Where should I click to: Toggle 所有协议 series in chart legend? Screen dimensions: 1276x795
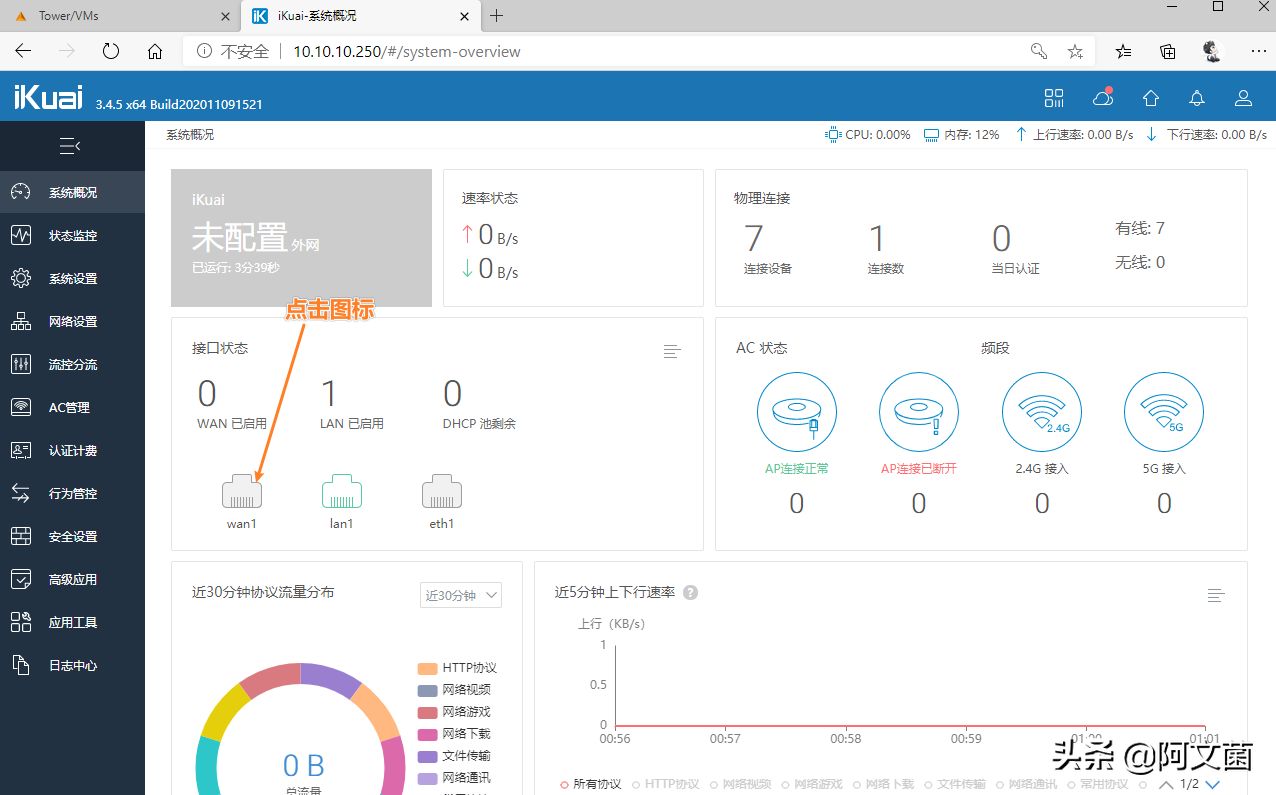point(590,784)
